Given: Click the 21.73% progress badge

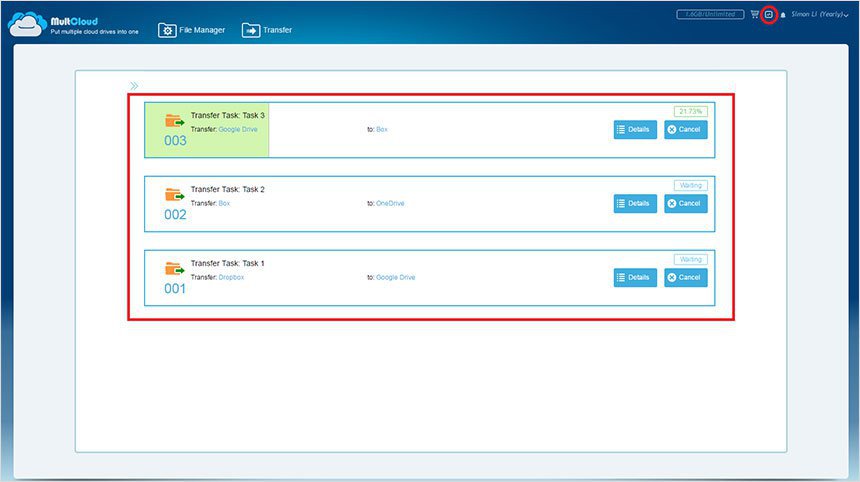Looking at the screenshot, I should pyautogui.click(x=691, y=111).
